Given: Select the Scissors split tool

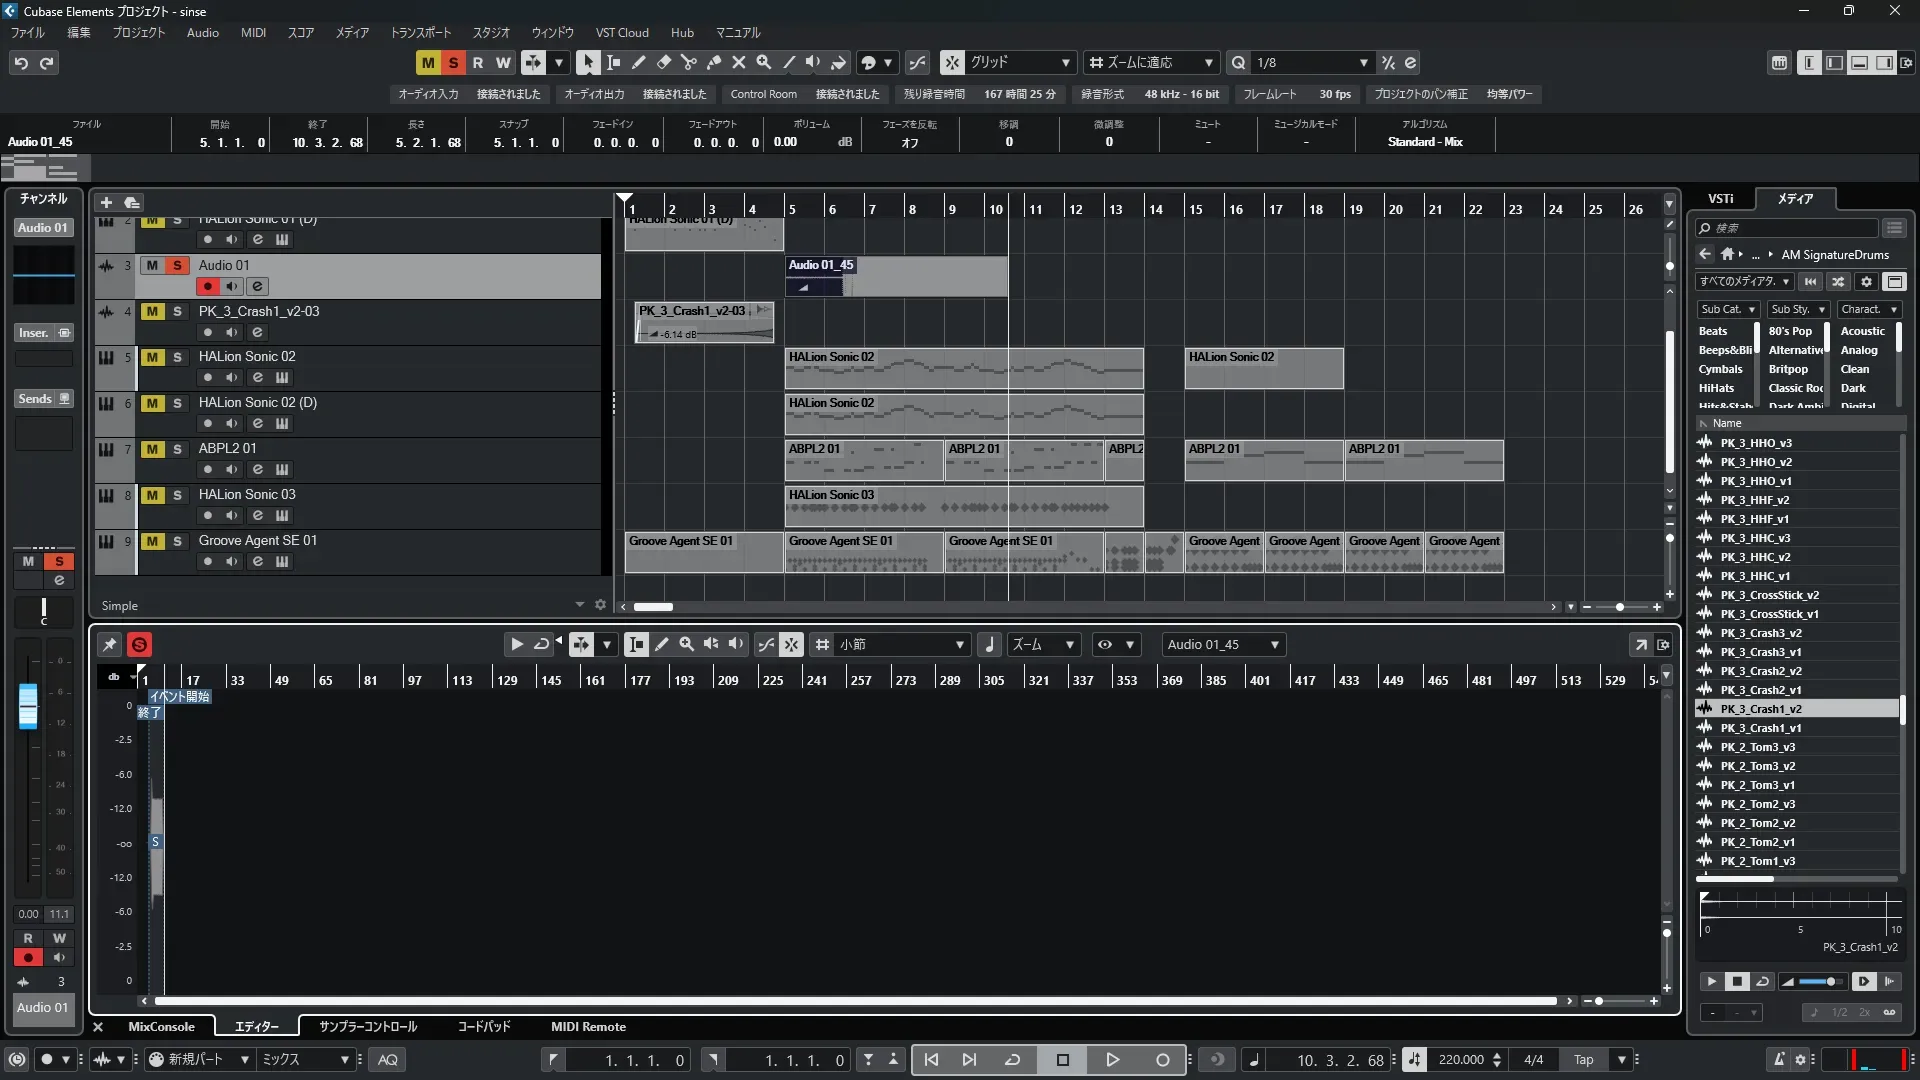Looking at the screenshot, I should pyautogui.click(x=688, y=63).
